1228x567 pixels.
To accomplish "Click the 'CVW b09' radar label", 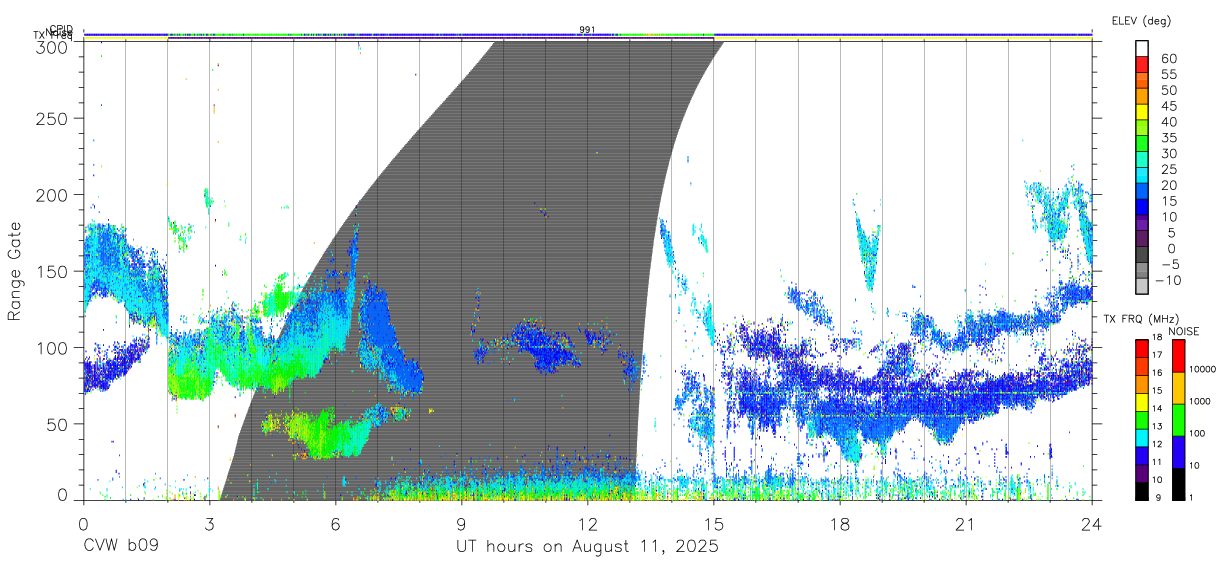I will [x=120, y=547].
